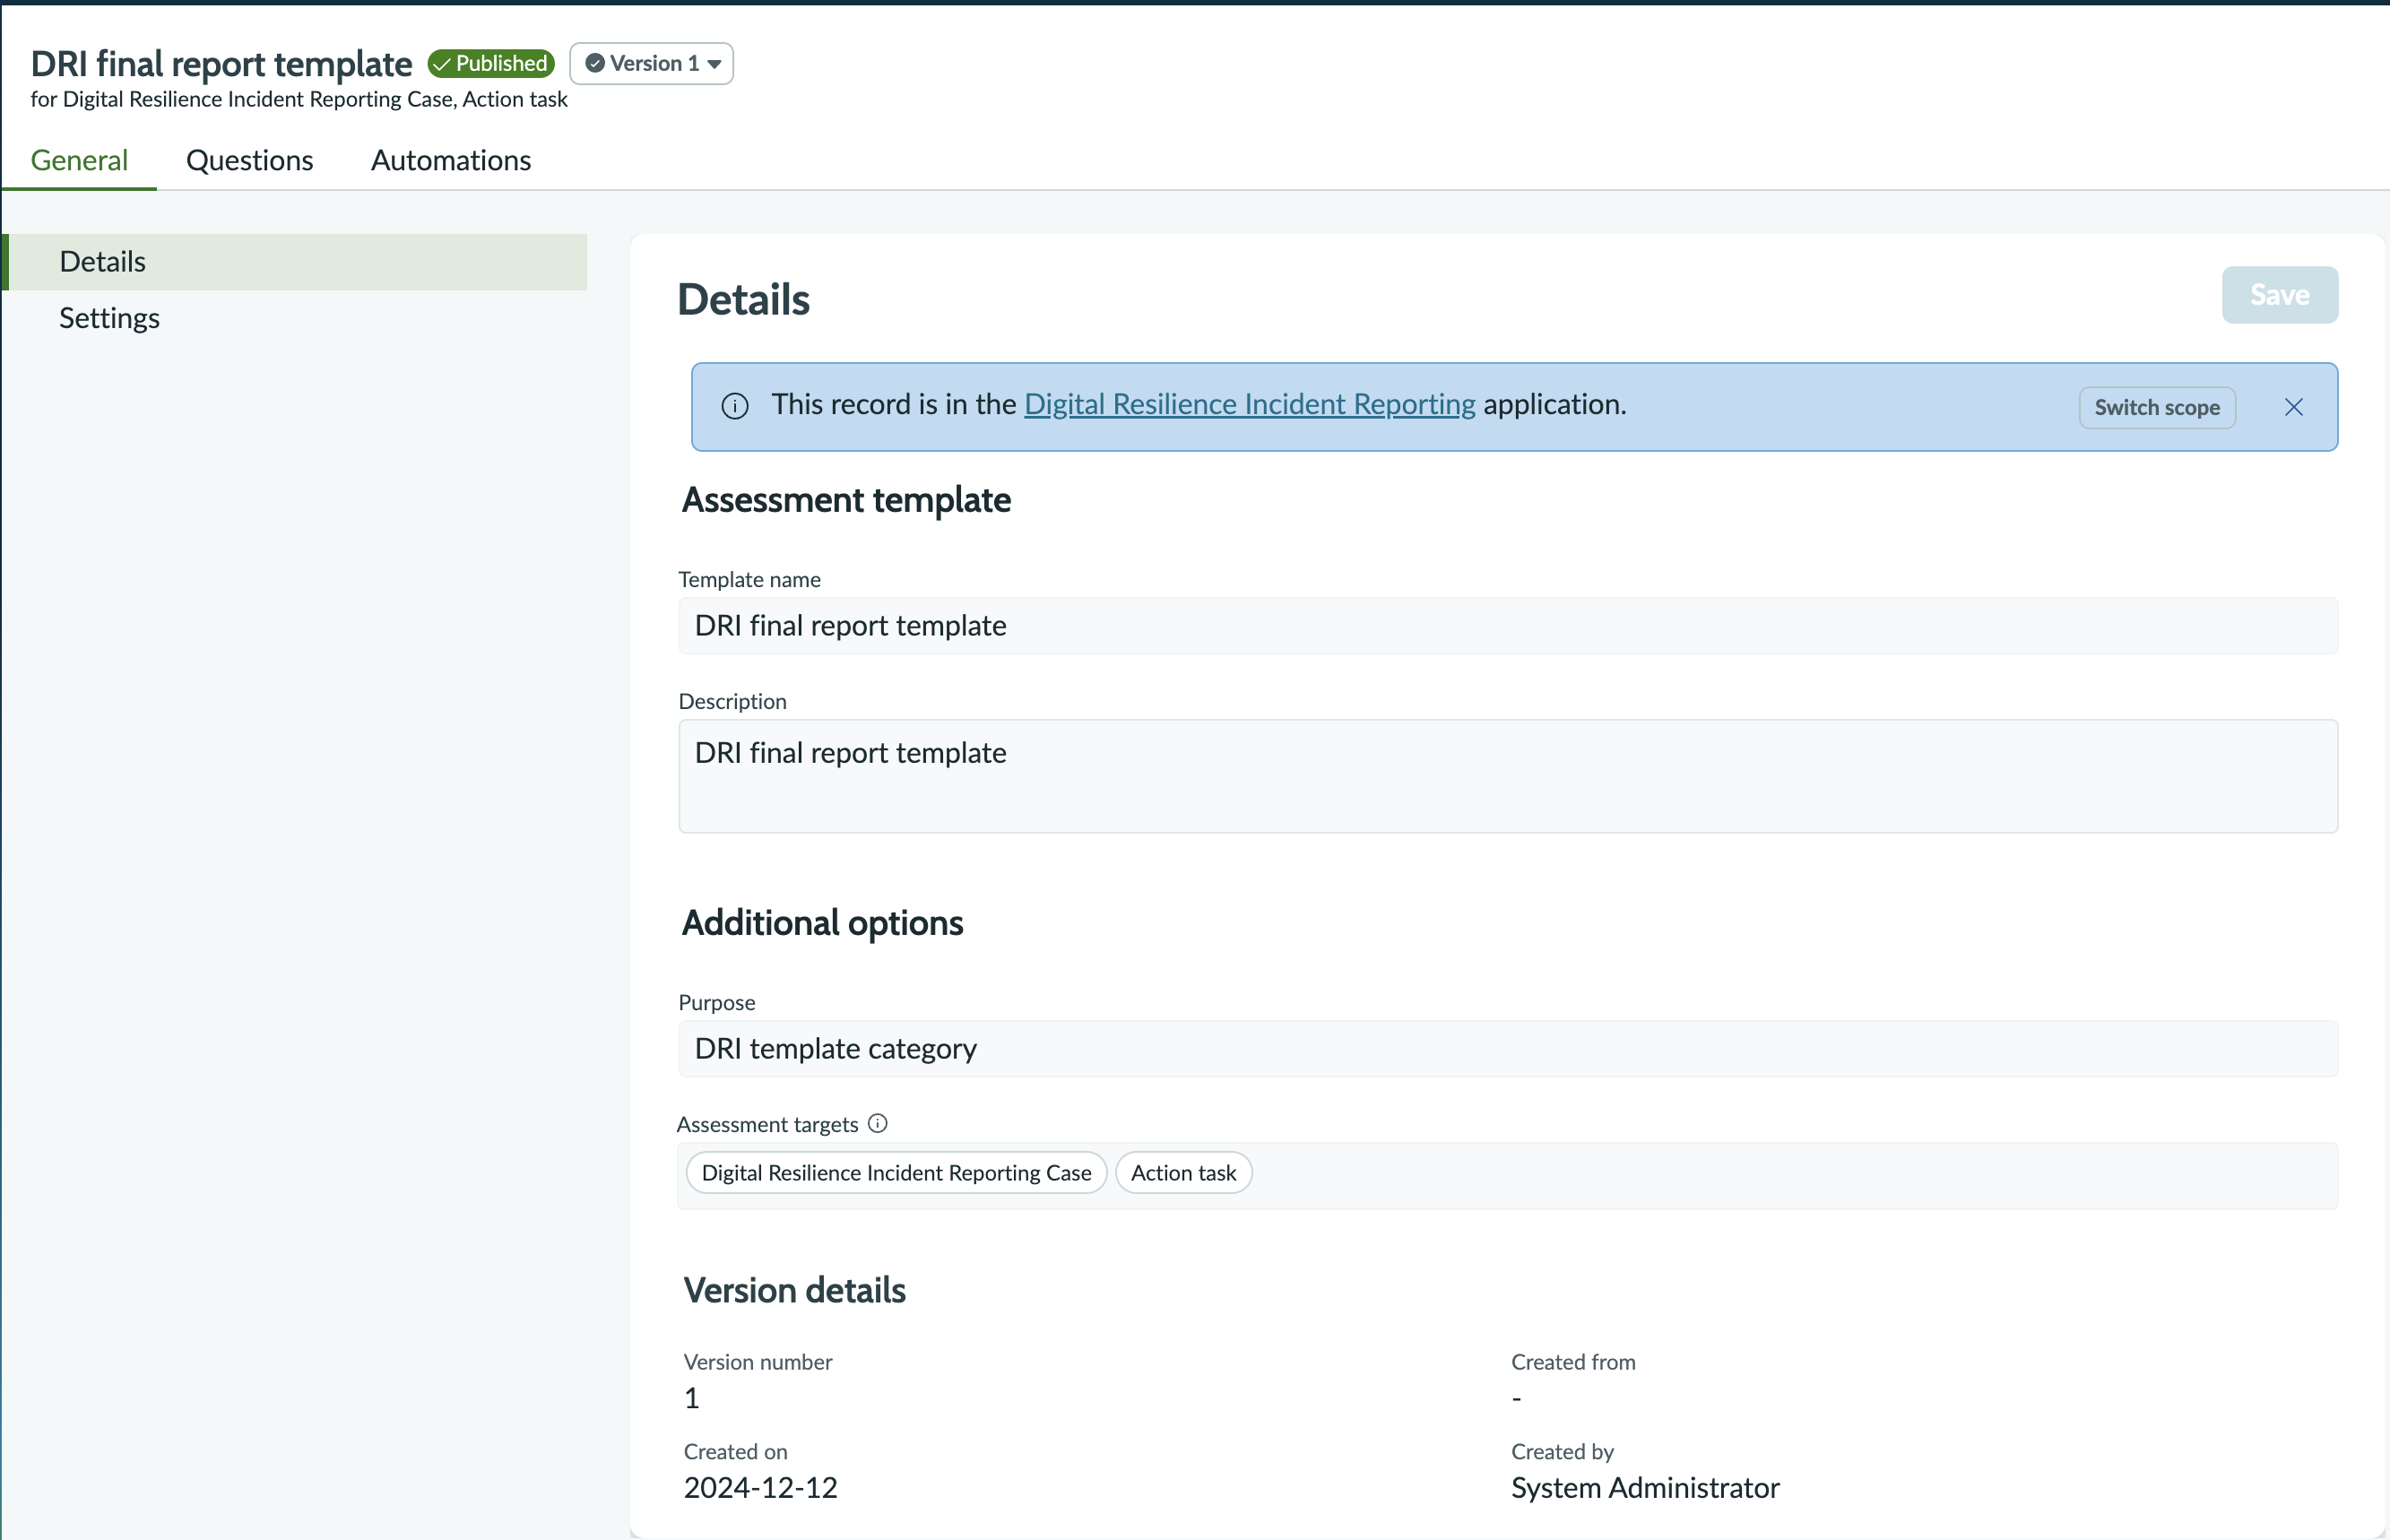Click the Version details heading
The height and width of the screenshot is (1540, 2390).
coord(794,1290)
